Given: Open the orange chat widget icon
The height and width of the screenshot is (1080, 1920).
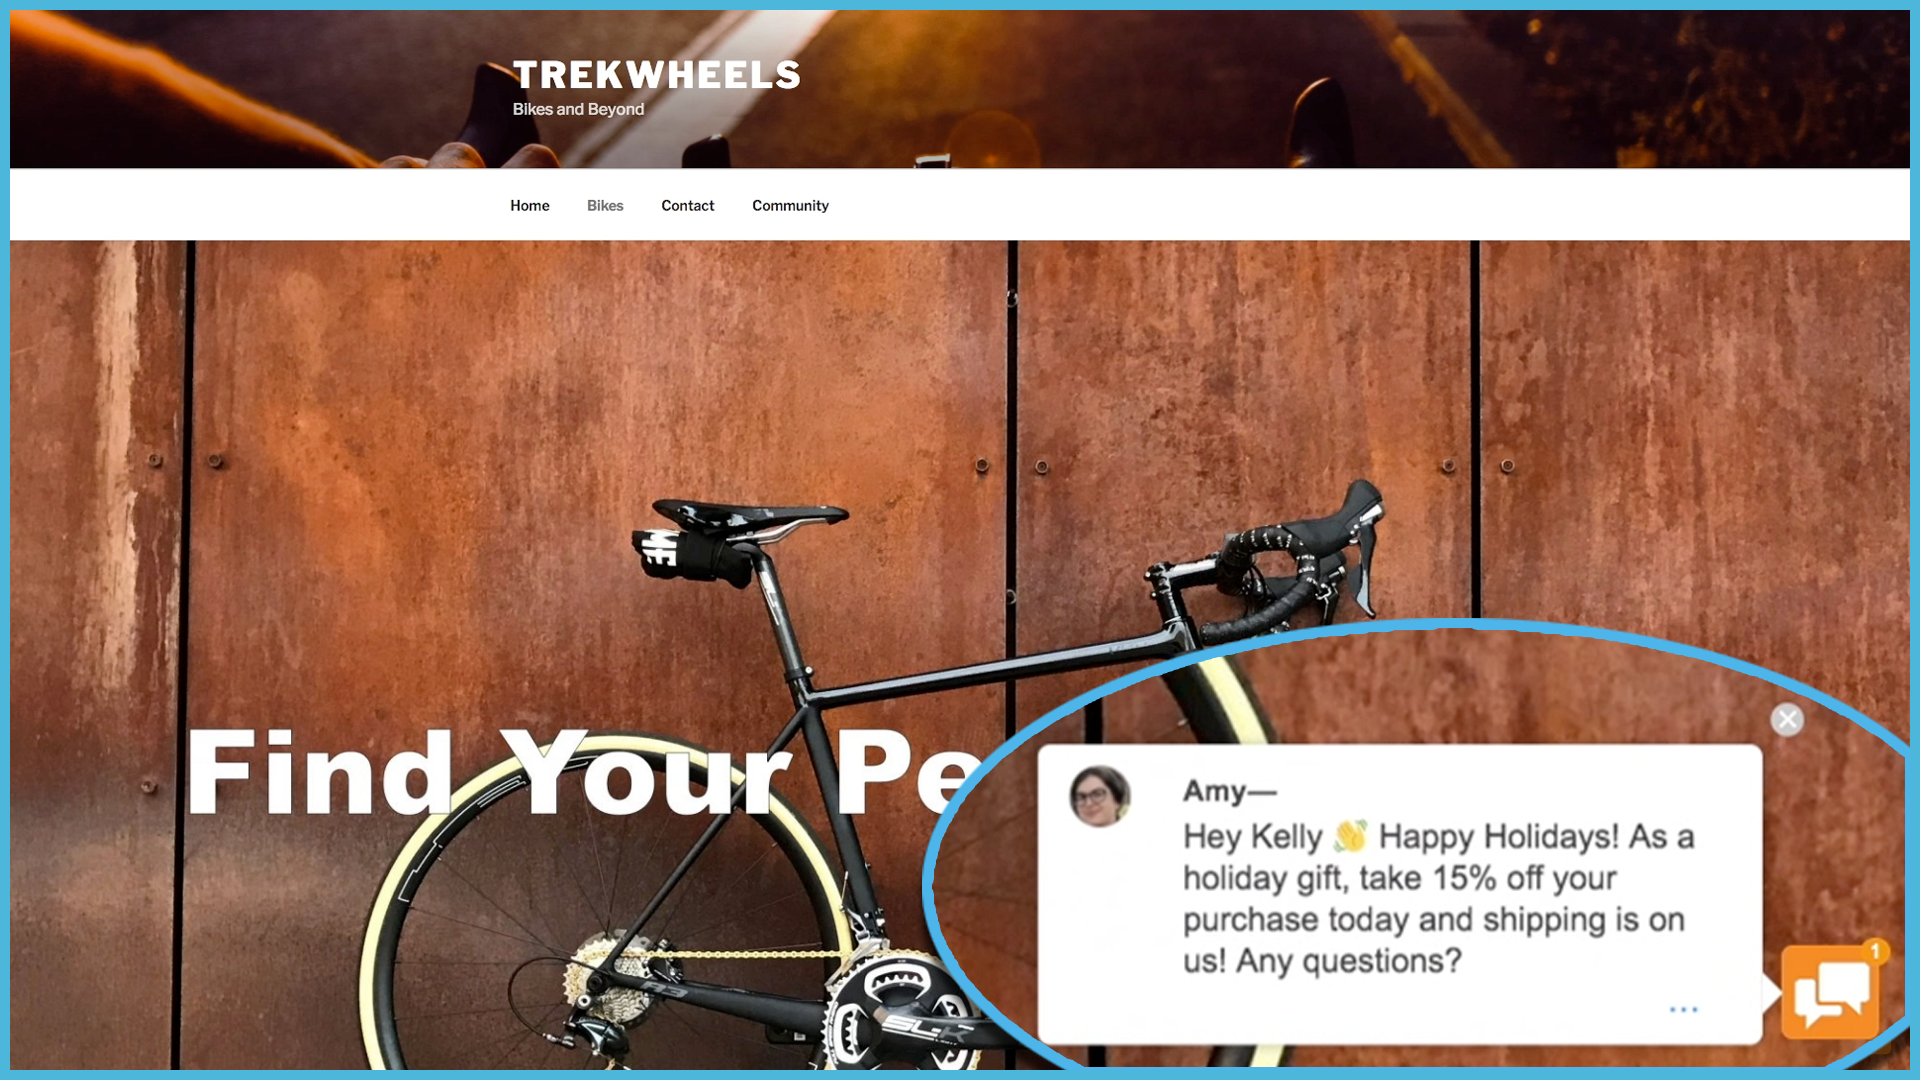Looking at the screenshot, I should 1829,994.
